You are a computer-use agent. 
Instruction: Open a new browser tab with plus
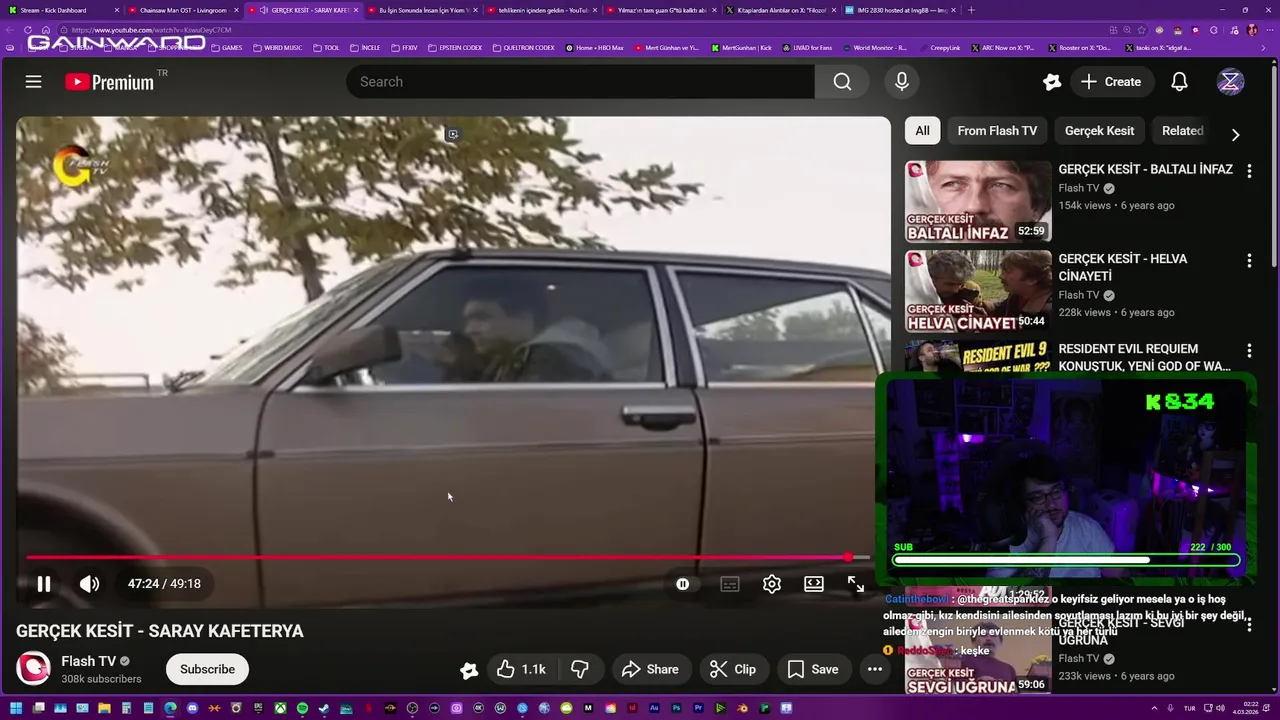[971, 10]
